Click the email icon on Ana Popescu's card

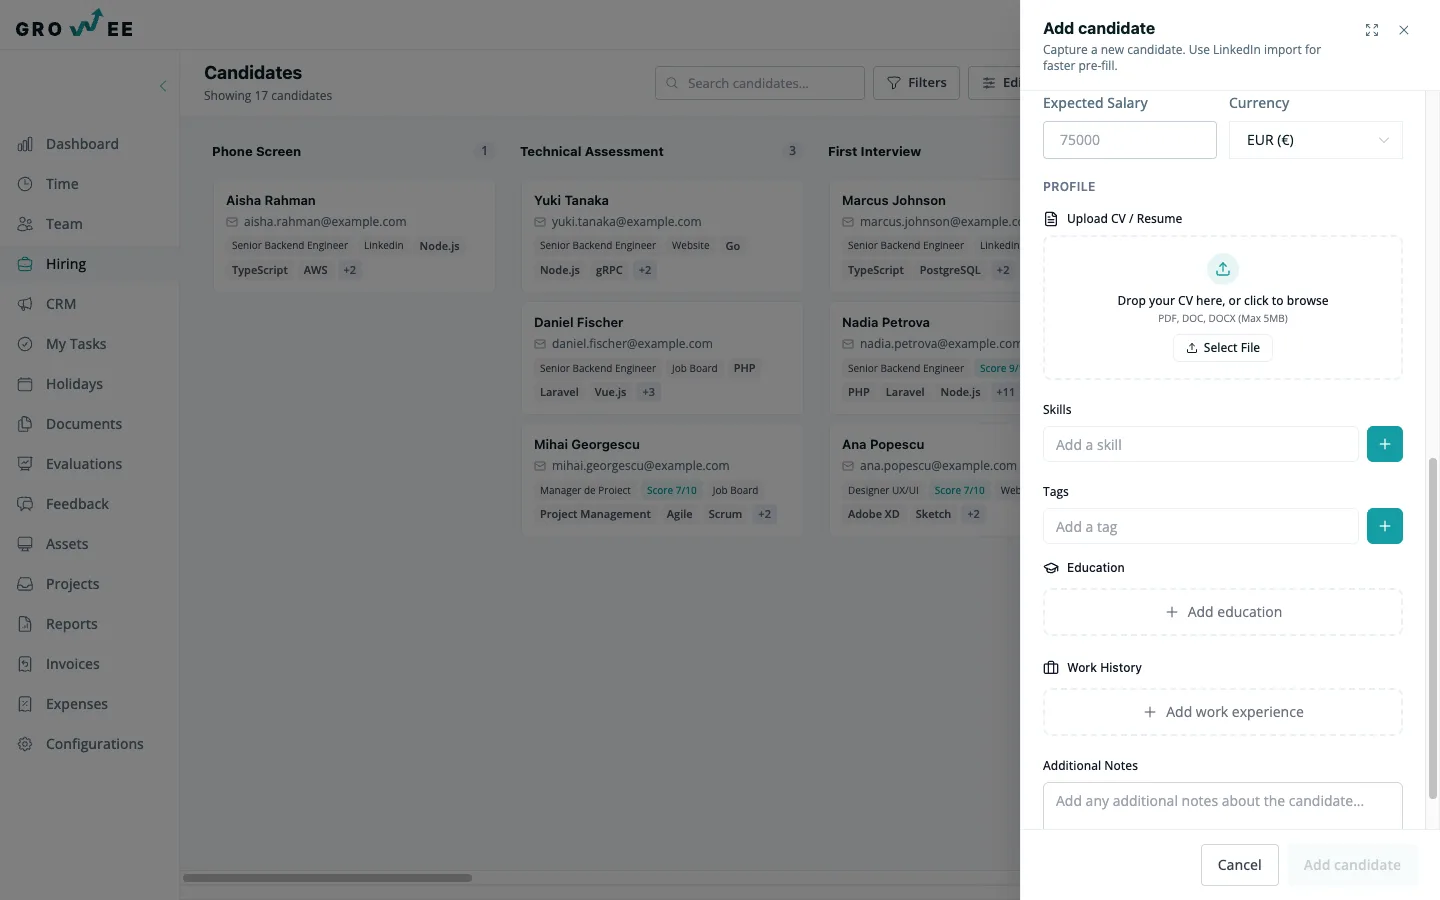[848, 466]
